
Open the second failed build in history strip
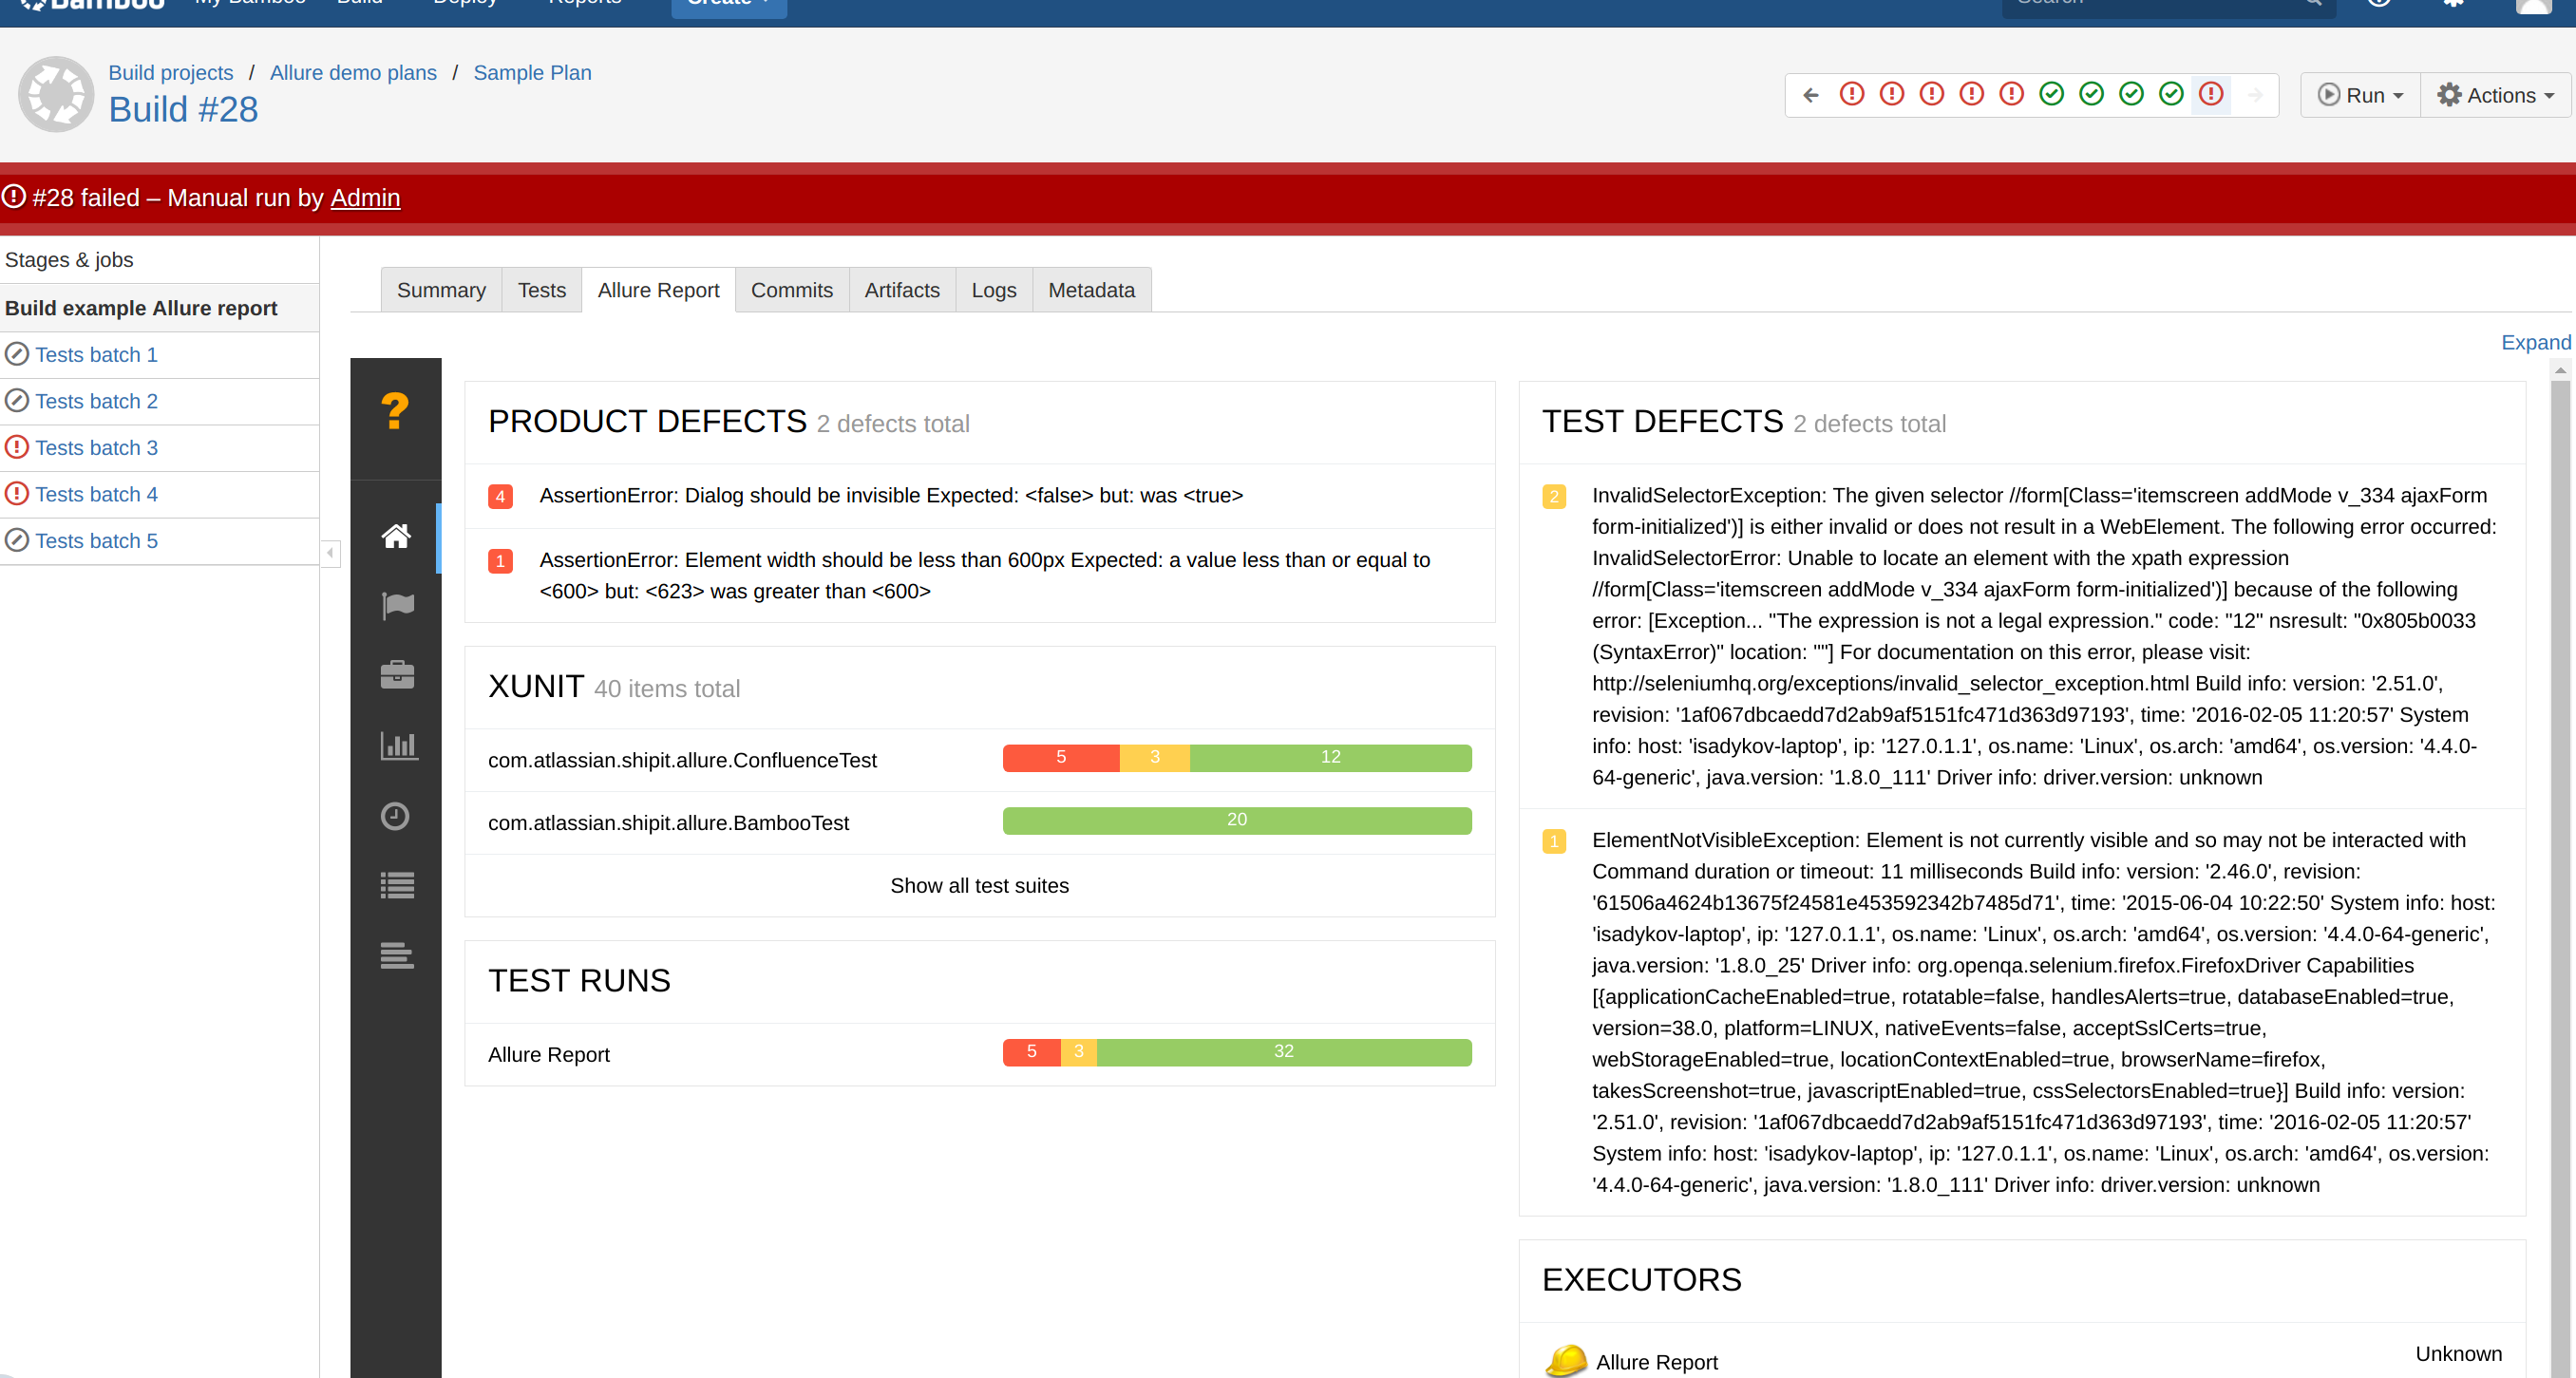[1892, 94]
